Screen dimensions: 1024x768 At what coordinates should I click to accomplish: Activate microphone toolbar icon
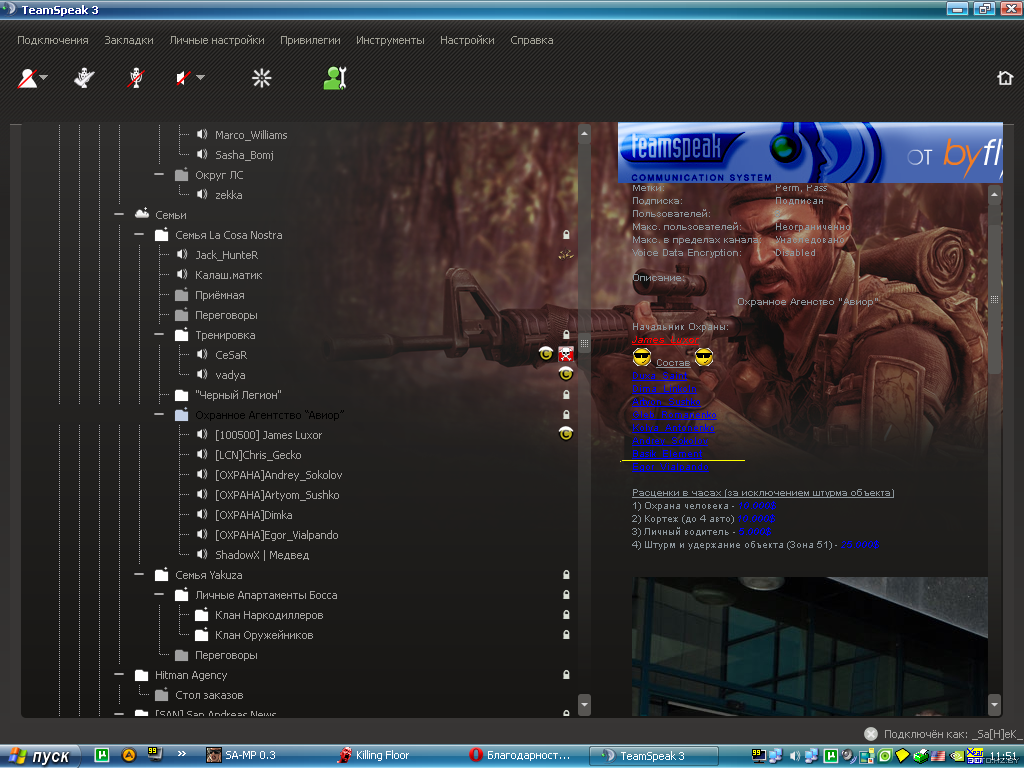tap(84, 78)
